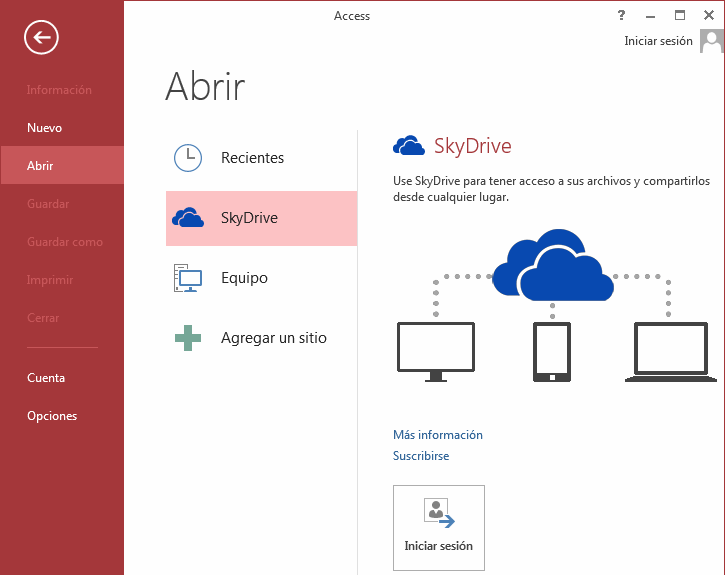Click Iniciar sesión text in the title bar
The image size is (726, 575).
click(658, 41)
